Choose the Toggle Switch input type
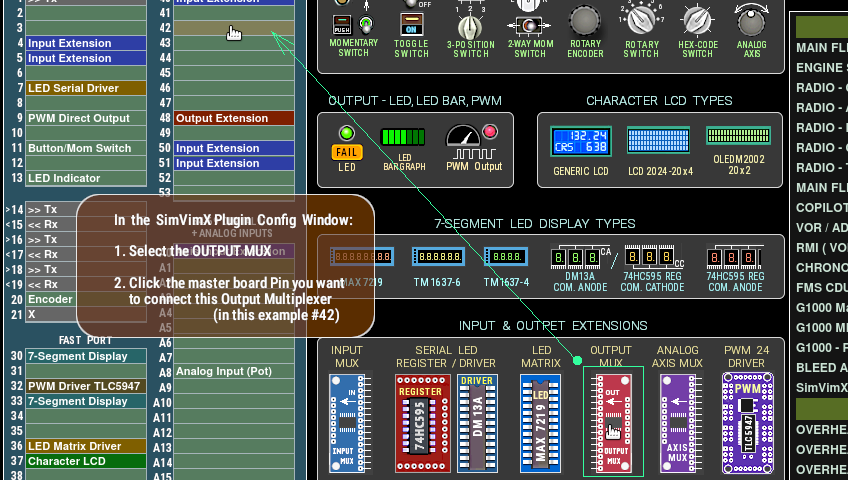 411,24
